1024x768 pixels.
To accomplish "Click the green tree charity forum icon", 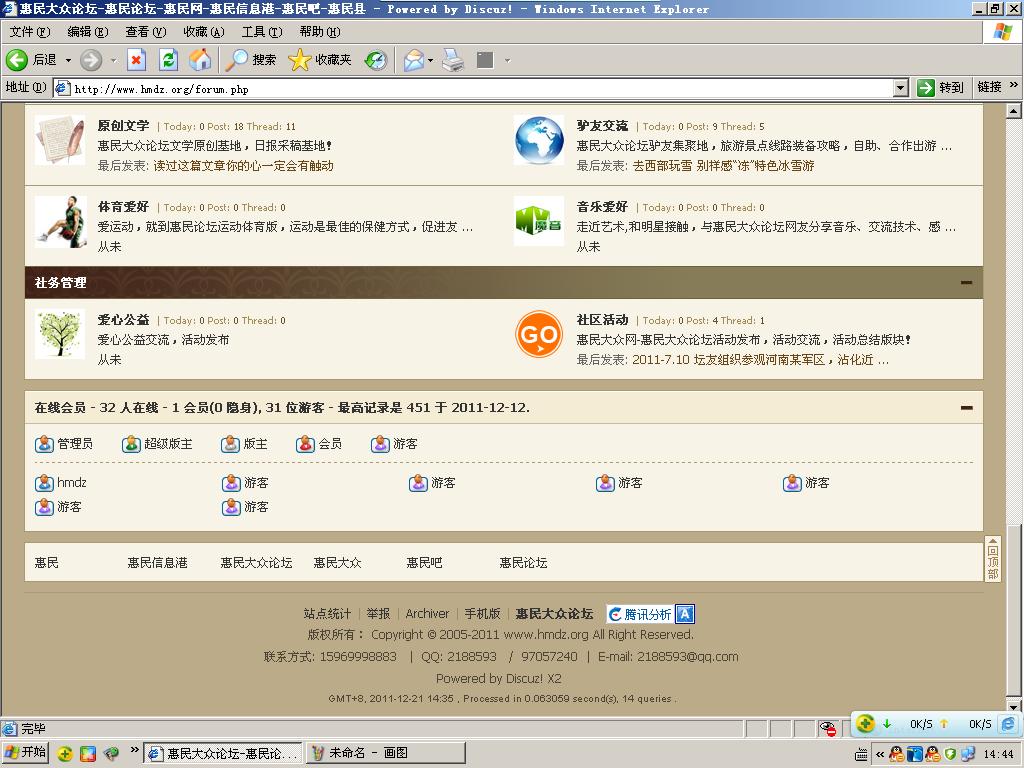I will click(60, 335).
